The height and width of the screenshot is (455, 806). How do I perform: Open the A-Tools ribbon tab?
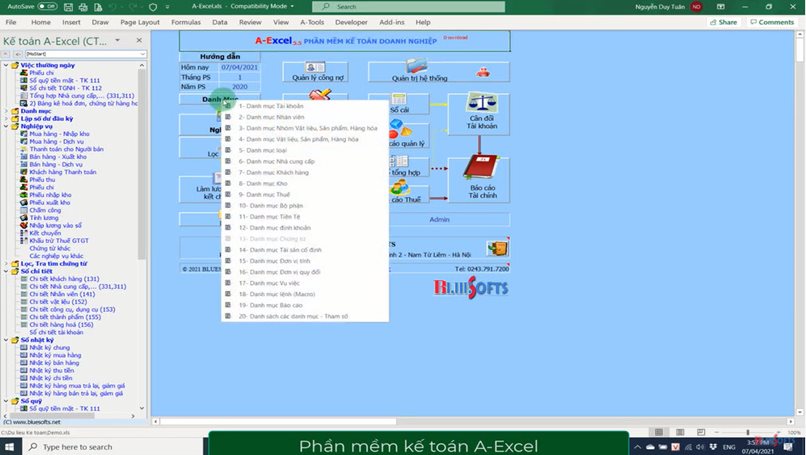tap(312, 22)
